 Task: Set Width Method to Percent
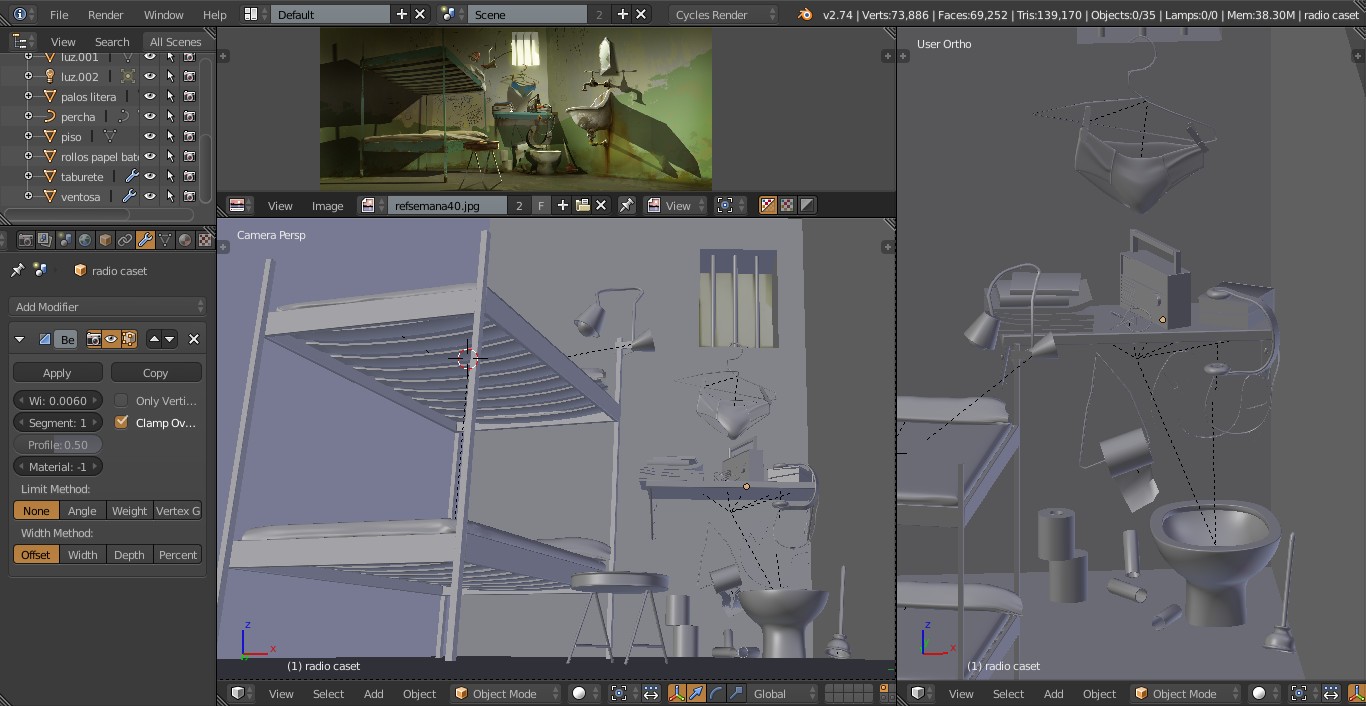click(x=178, y=554)
